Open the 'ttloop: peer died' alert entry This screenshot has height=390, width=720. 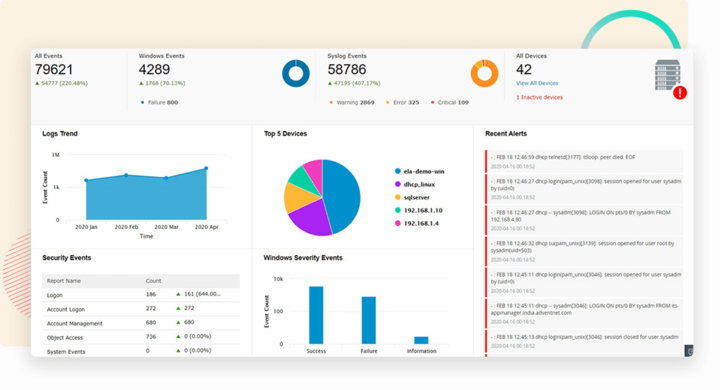(x=584, y=162)
